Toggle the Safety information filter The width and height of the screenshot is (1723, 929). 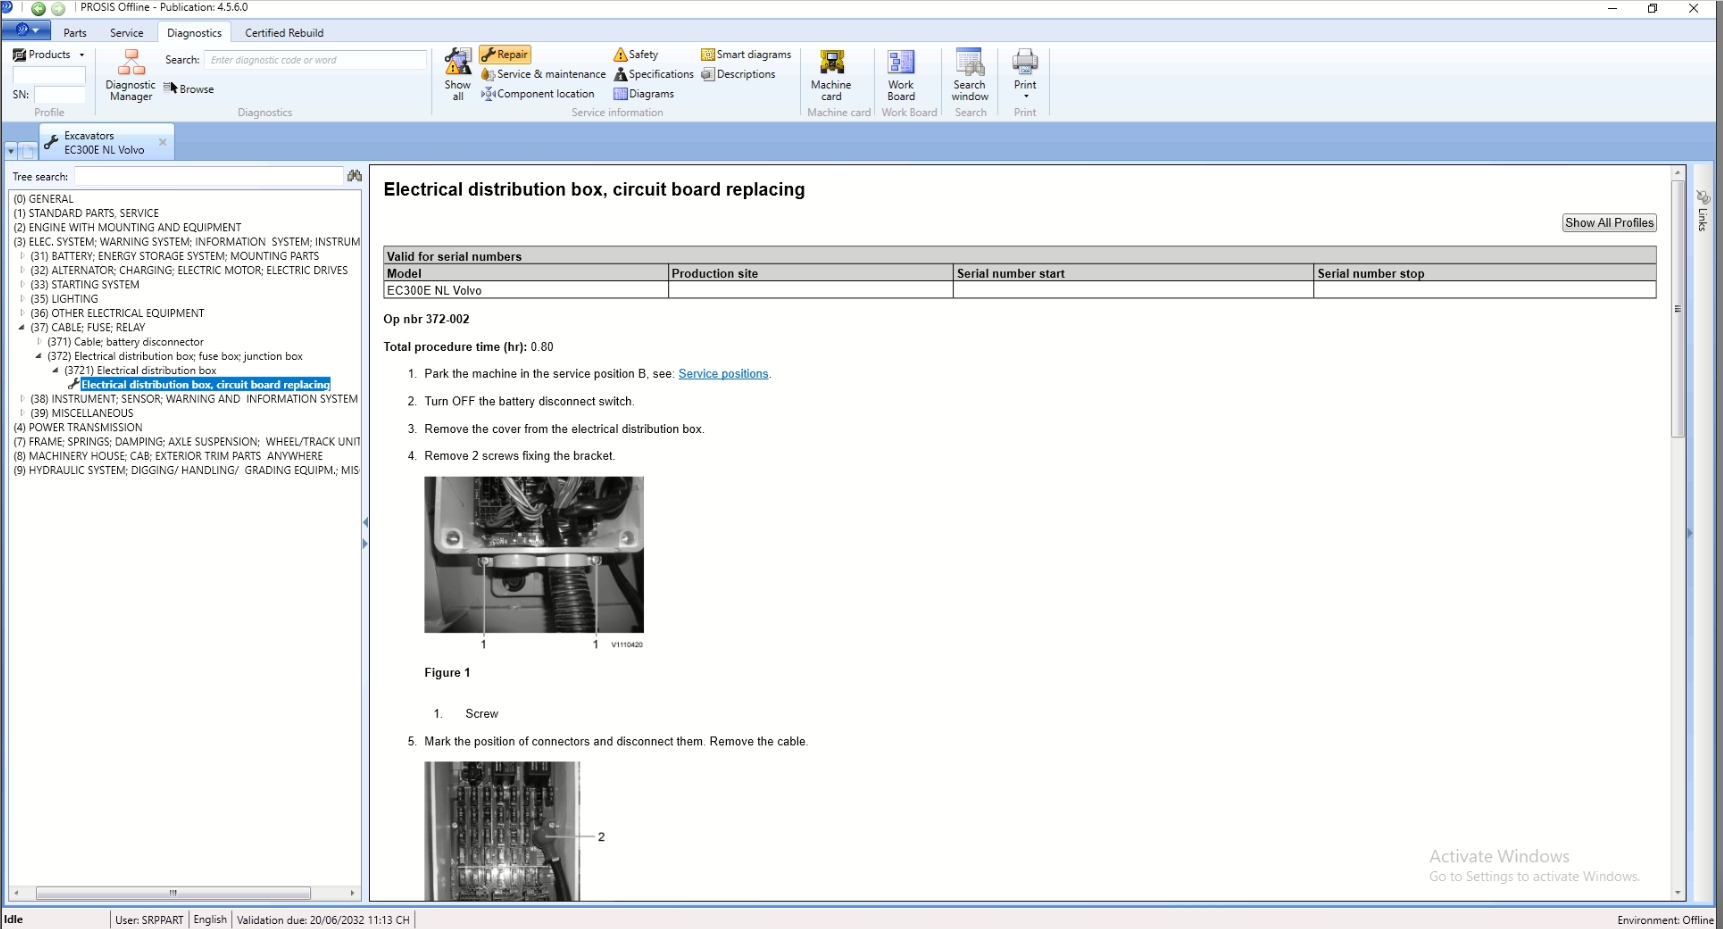636,55
